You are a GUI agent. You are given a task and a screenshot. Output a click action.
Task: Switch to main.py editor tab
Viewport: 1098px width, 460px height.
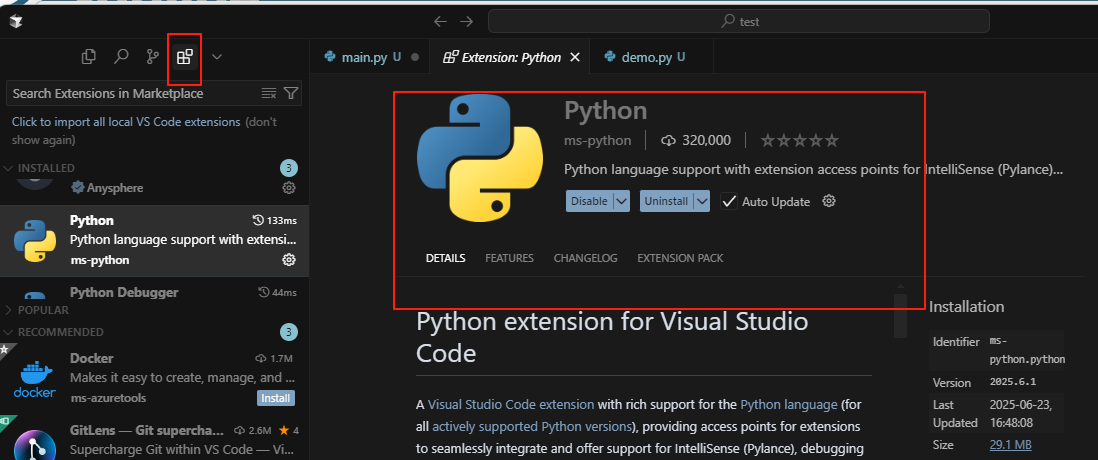[x=371, y=57]
